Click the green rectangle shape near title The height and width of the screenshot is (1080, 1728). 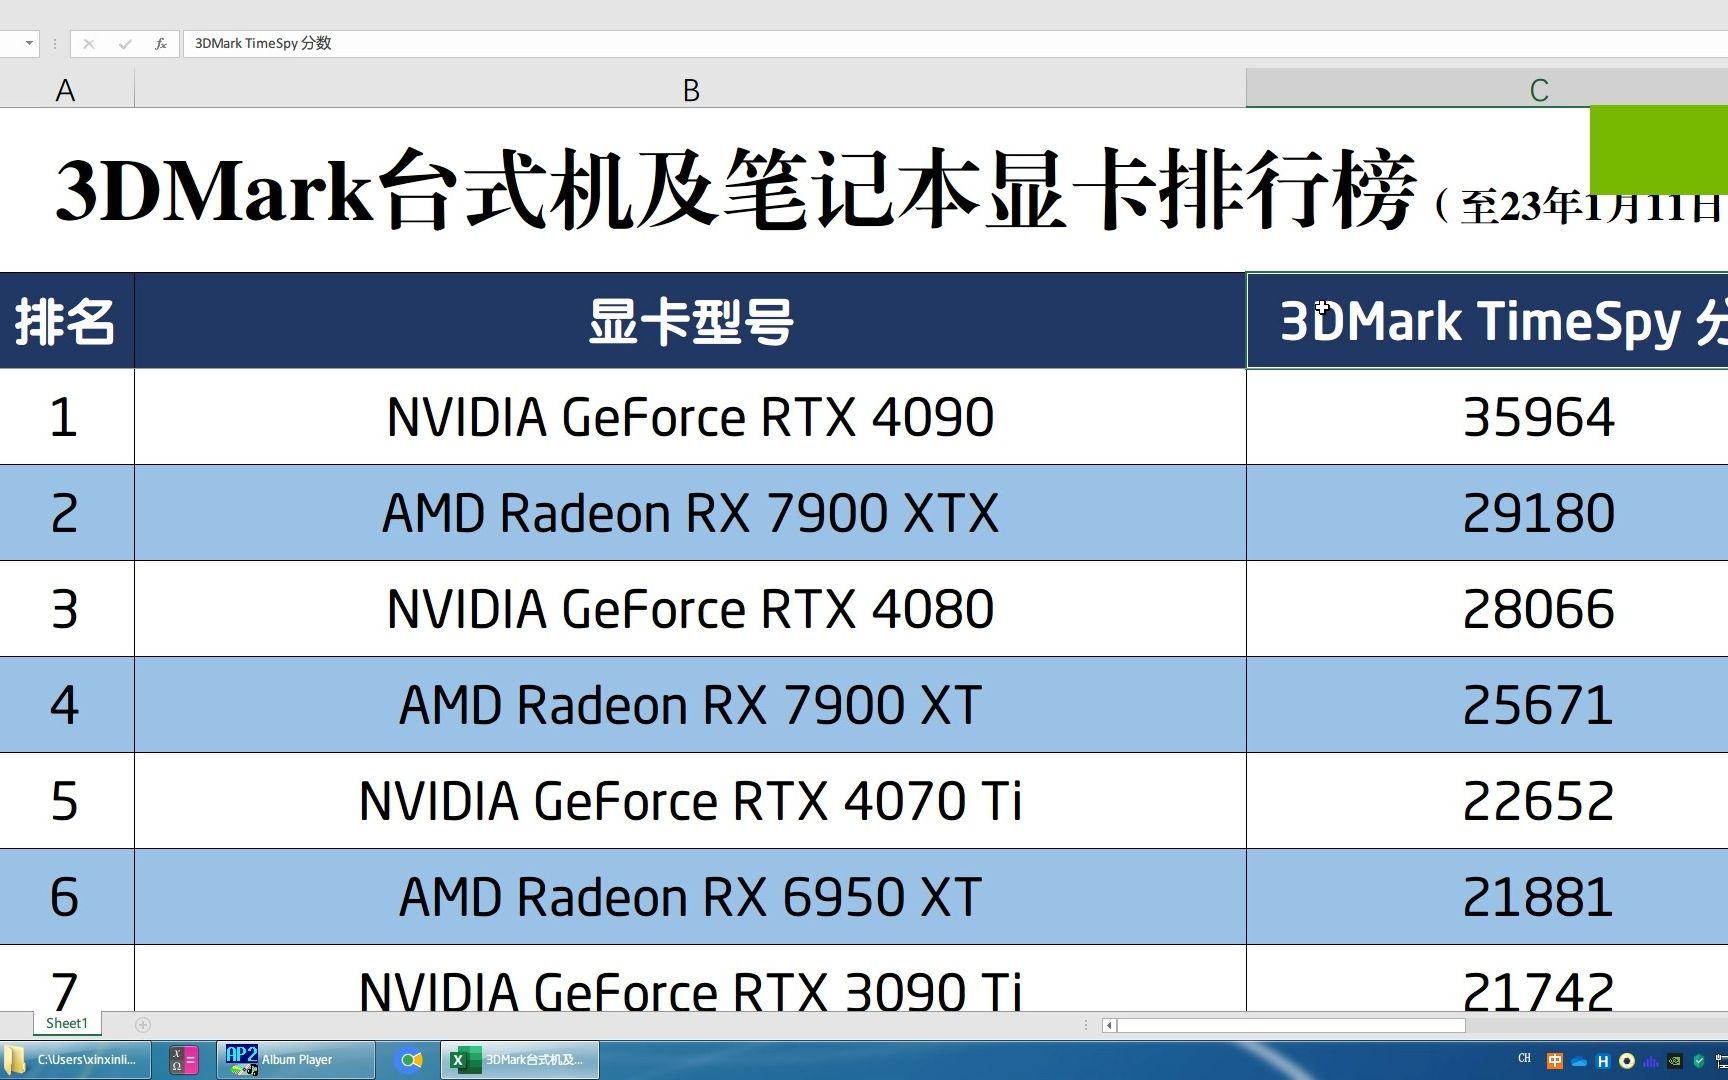click(x=1659, y=150)
